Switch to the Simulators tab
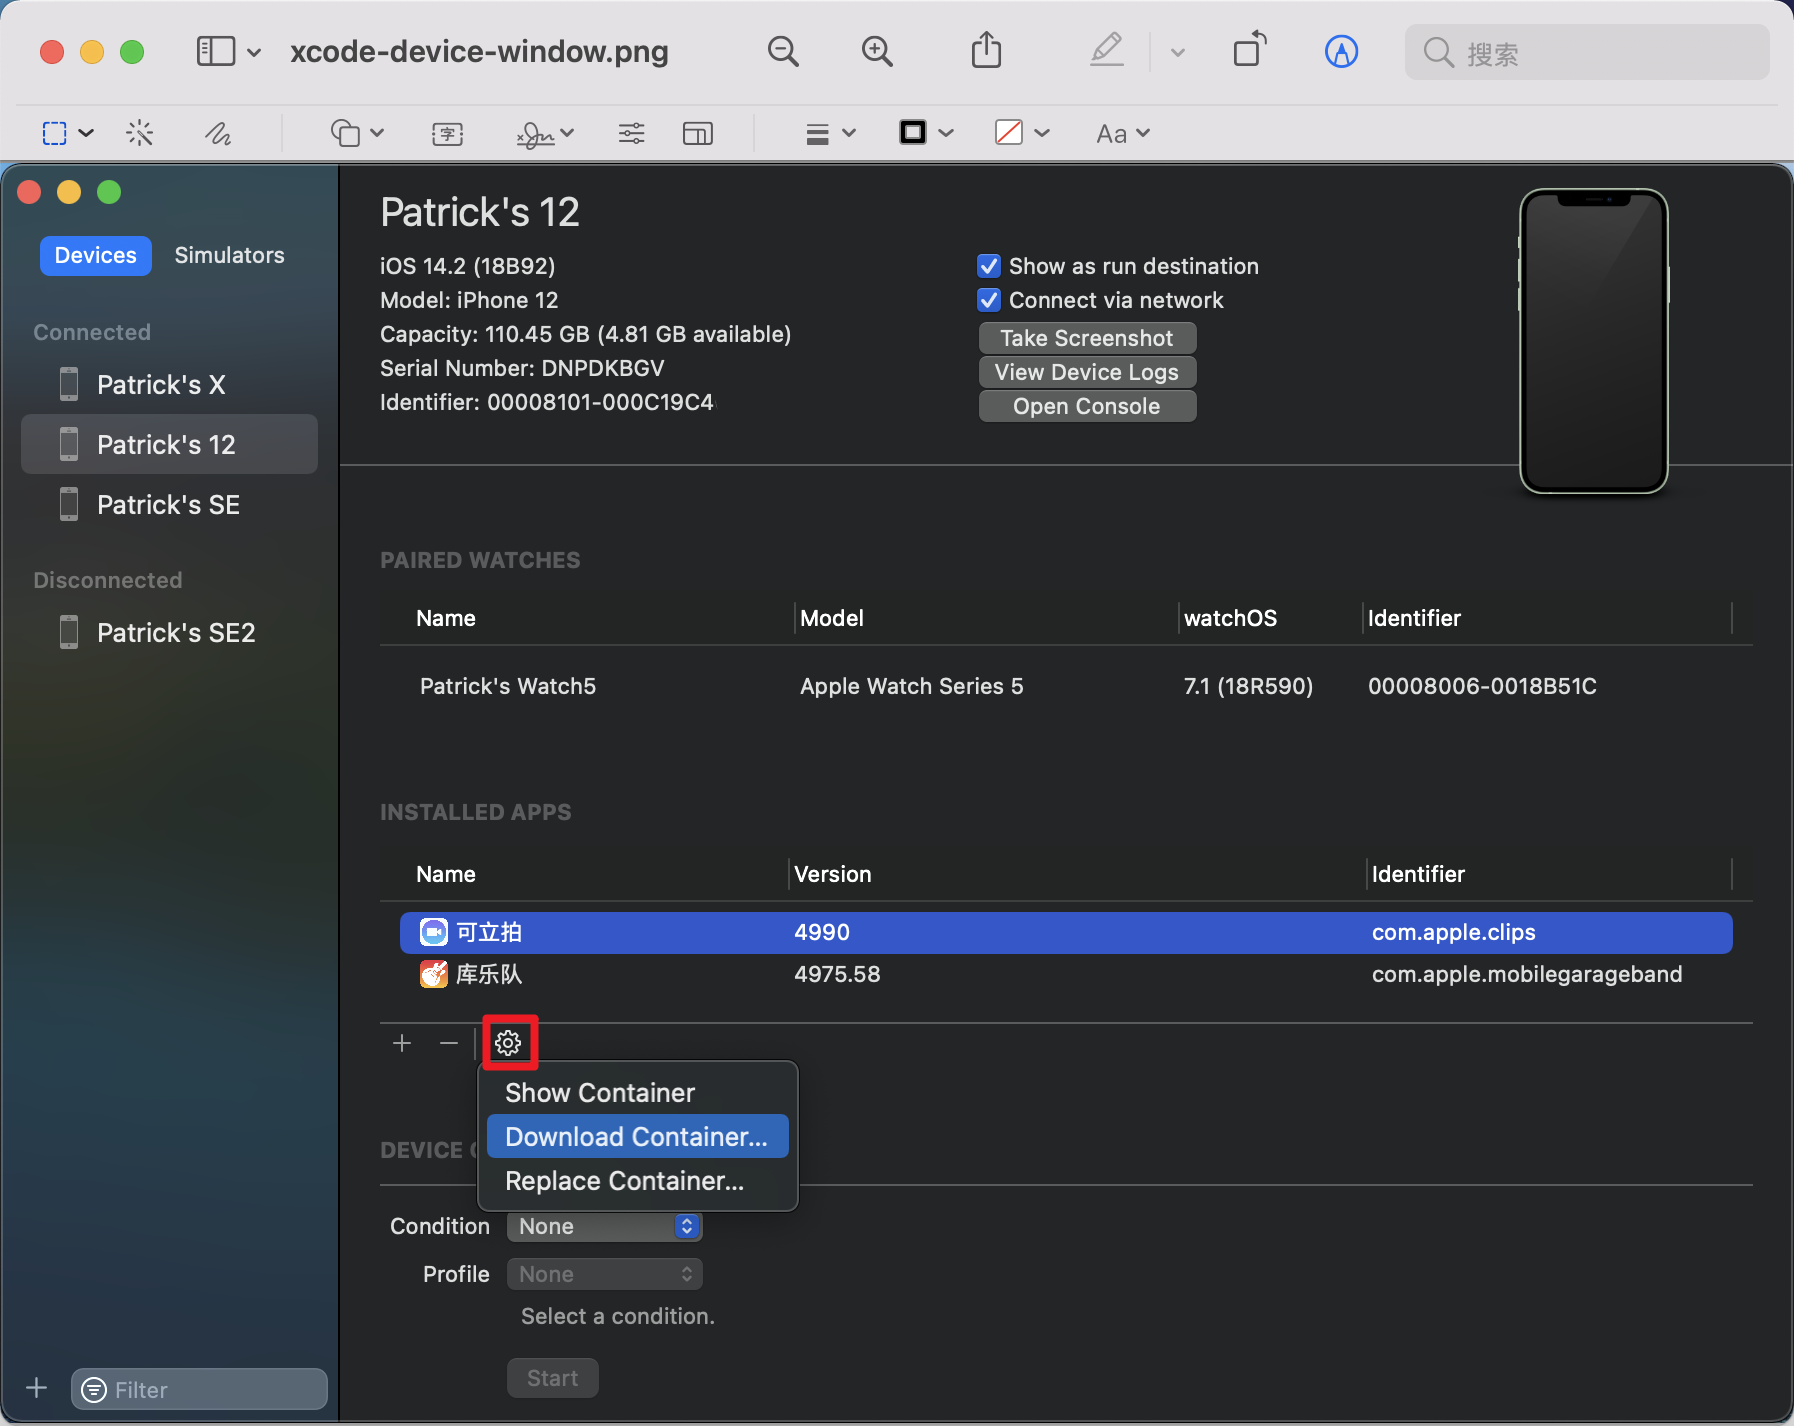 click(229, 255)
